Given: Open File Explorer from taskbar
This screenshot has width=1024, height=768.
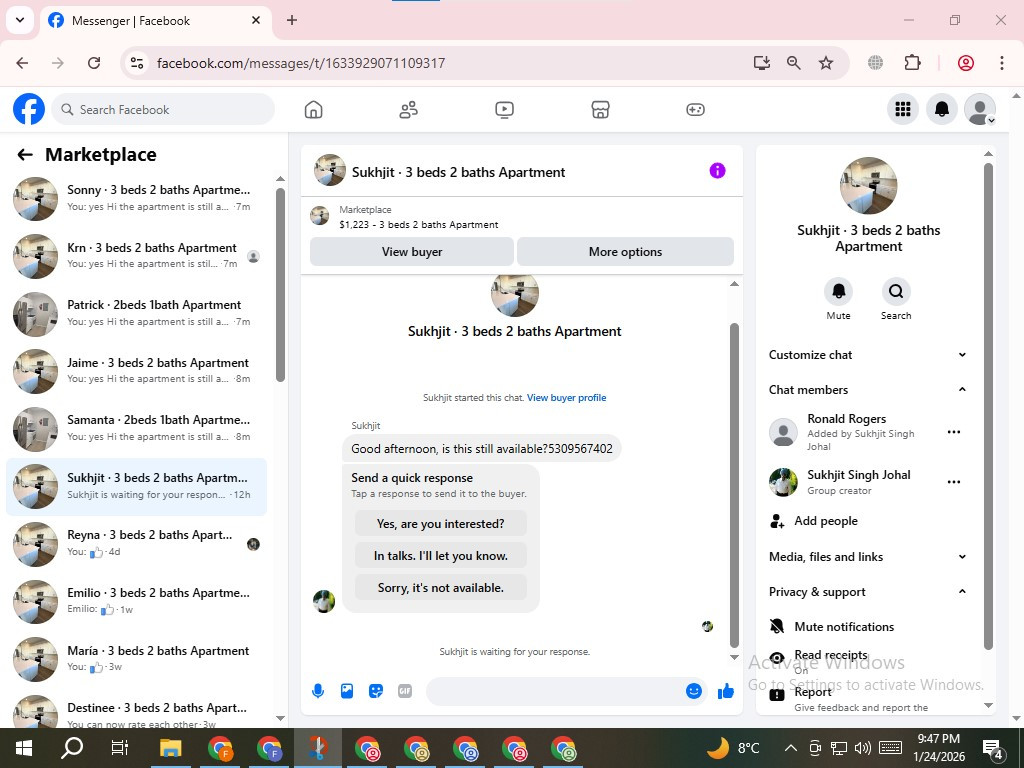Looking at the screenshot, I should click(x=171, y=748).
